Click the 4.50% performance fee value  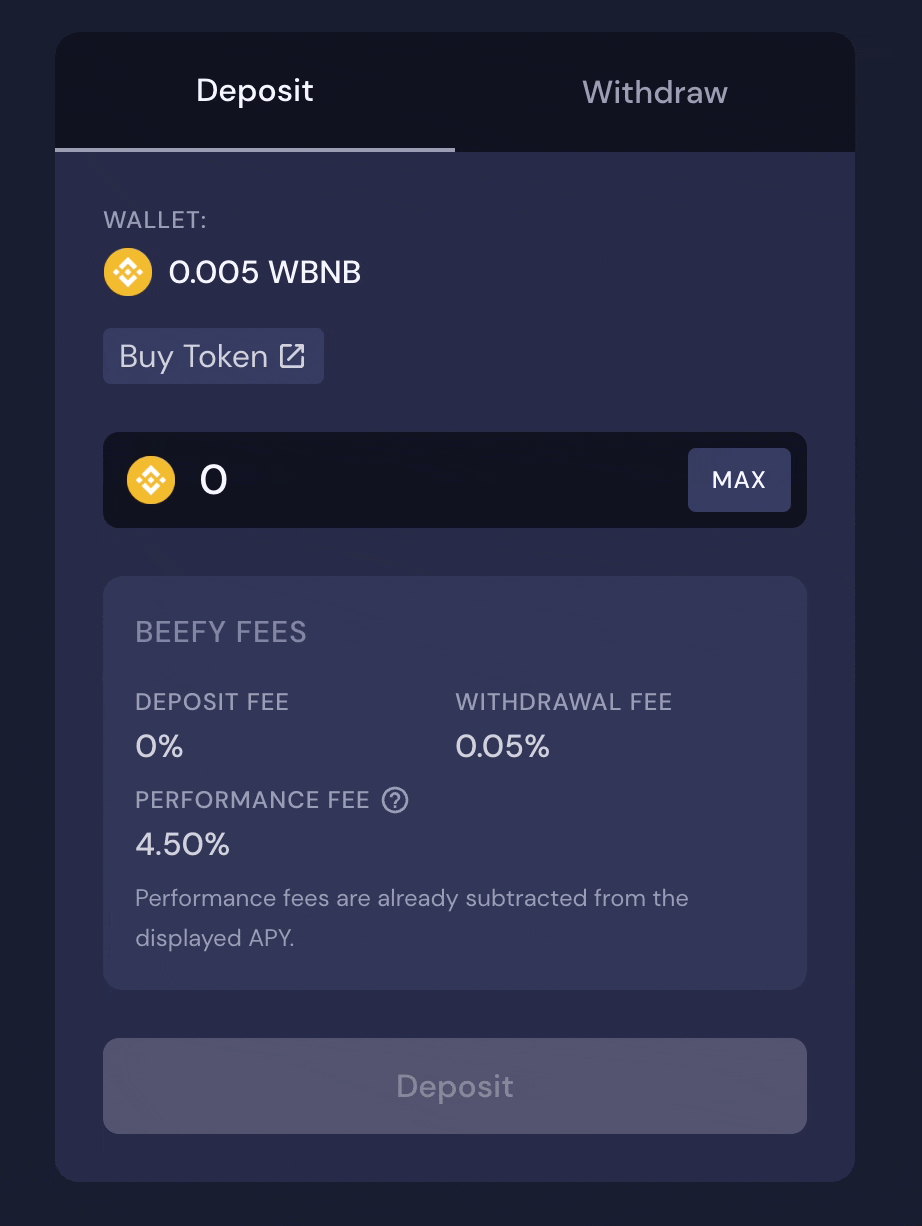182,844
